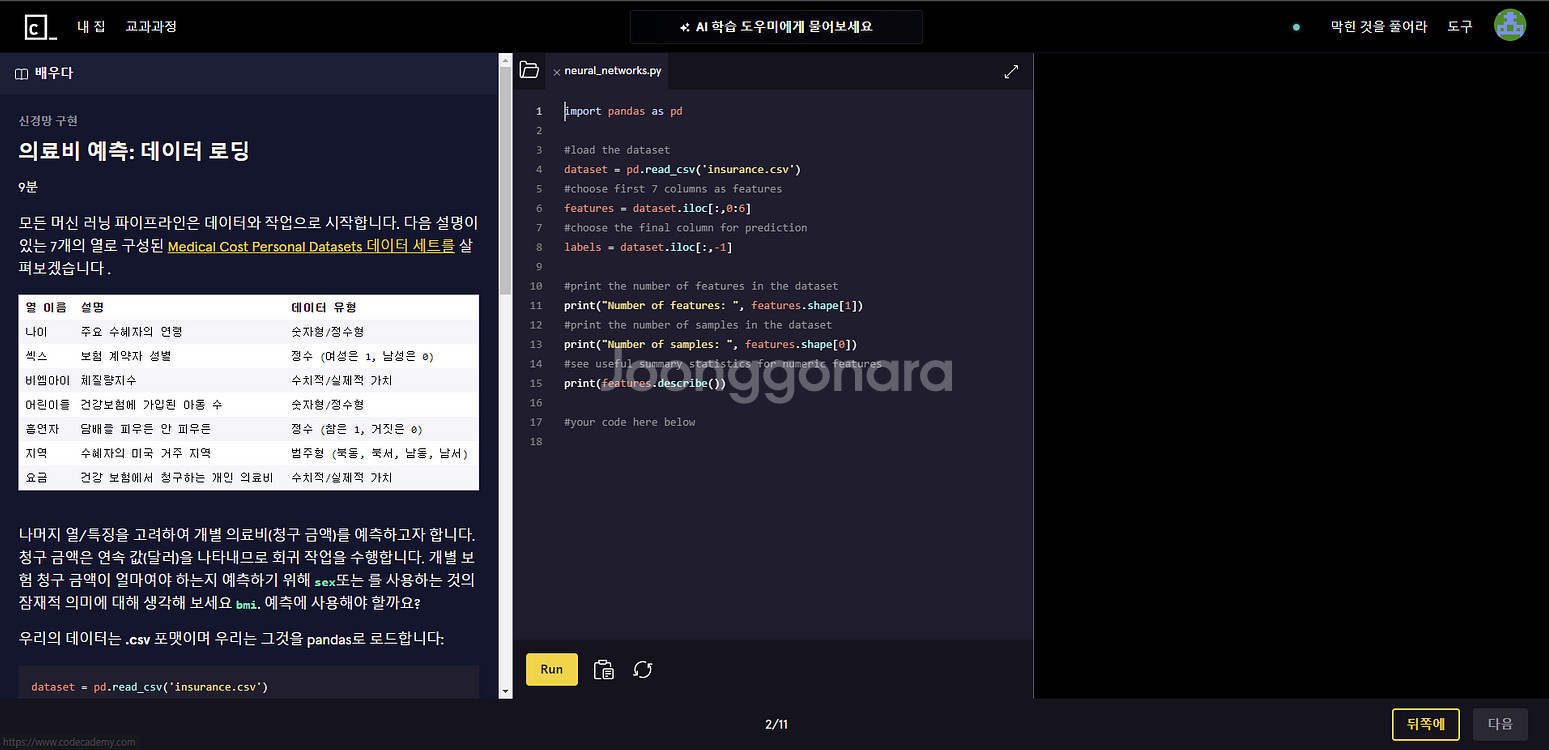
Task: Open the 내 집 menu
Action: (91, 26)
